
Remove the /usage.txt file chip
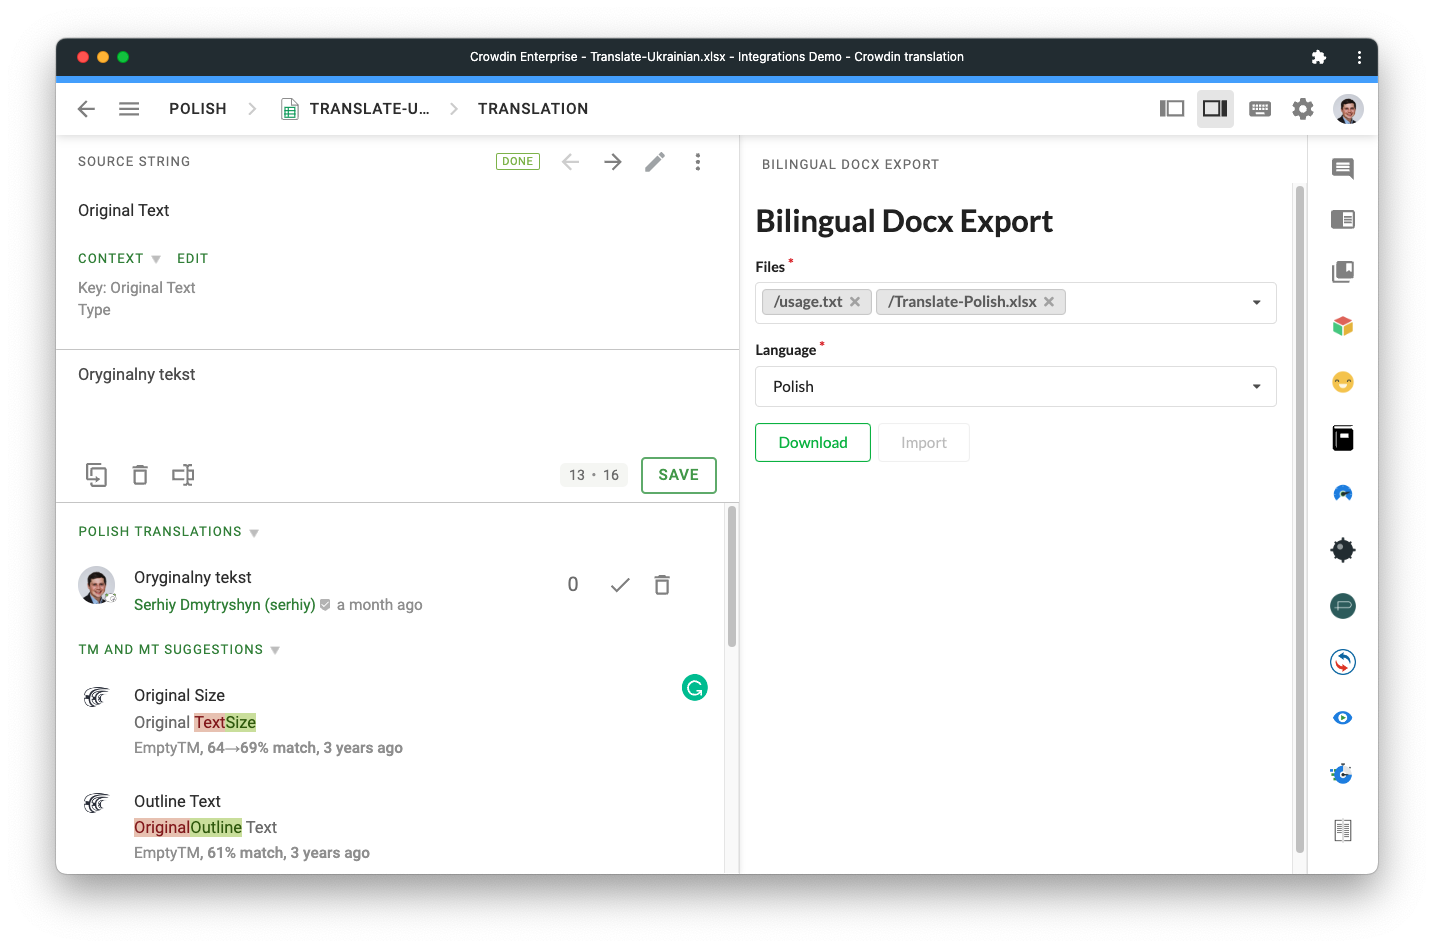coord(855,302)
